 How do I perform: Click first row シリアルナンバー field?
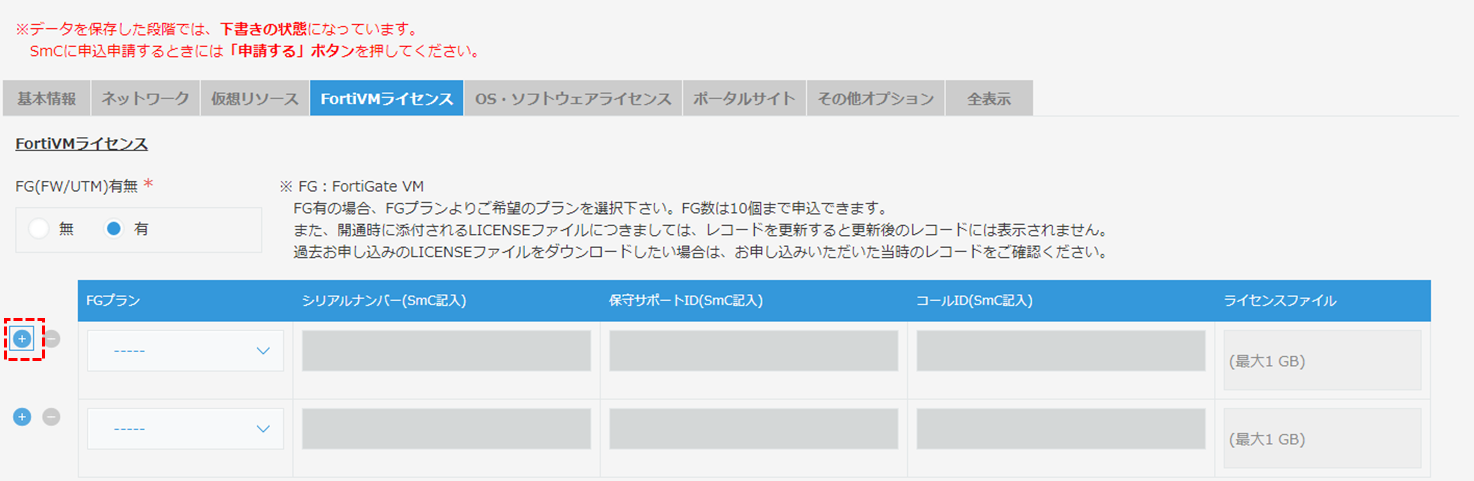click(446, 351)
